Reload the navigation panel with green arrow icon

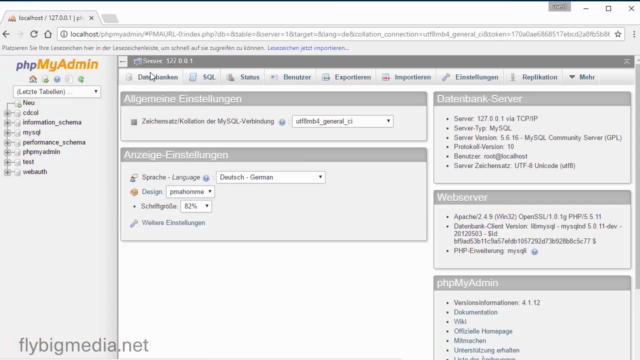[81, 79]
